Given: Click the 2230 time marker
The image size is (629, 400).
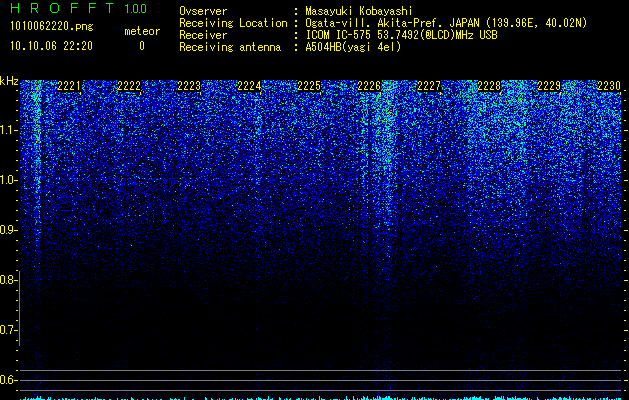Looking at the screenshot, I should (x=609, y=86).
